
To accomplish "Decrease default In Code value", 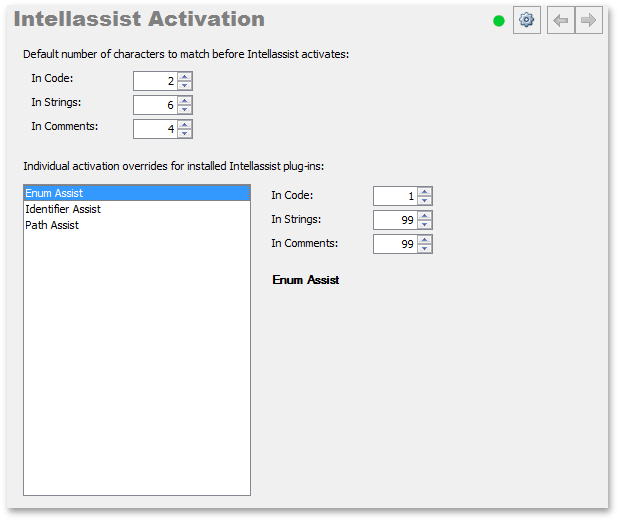I will [185, 85].
